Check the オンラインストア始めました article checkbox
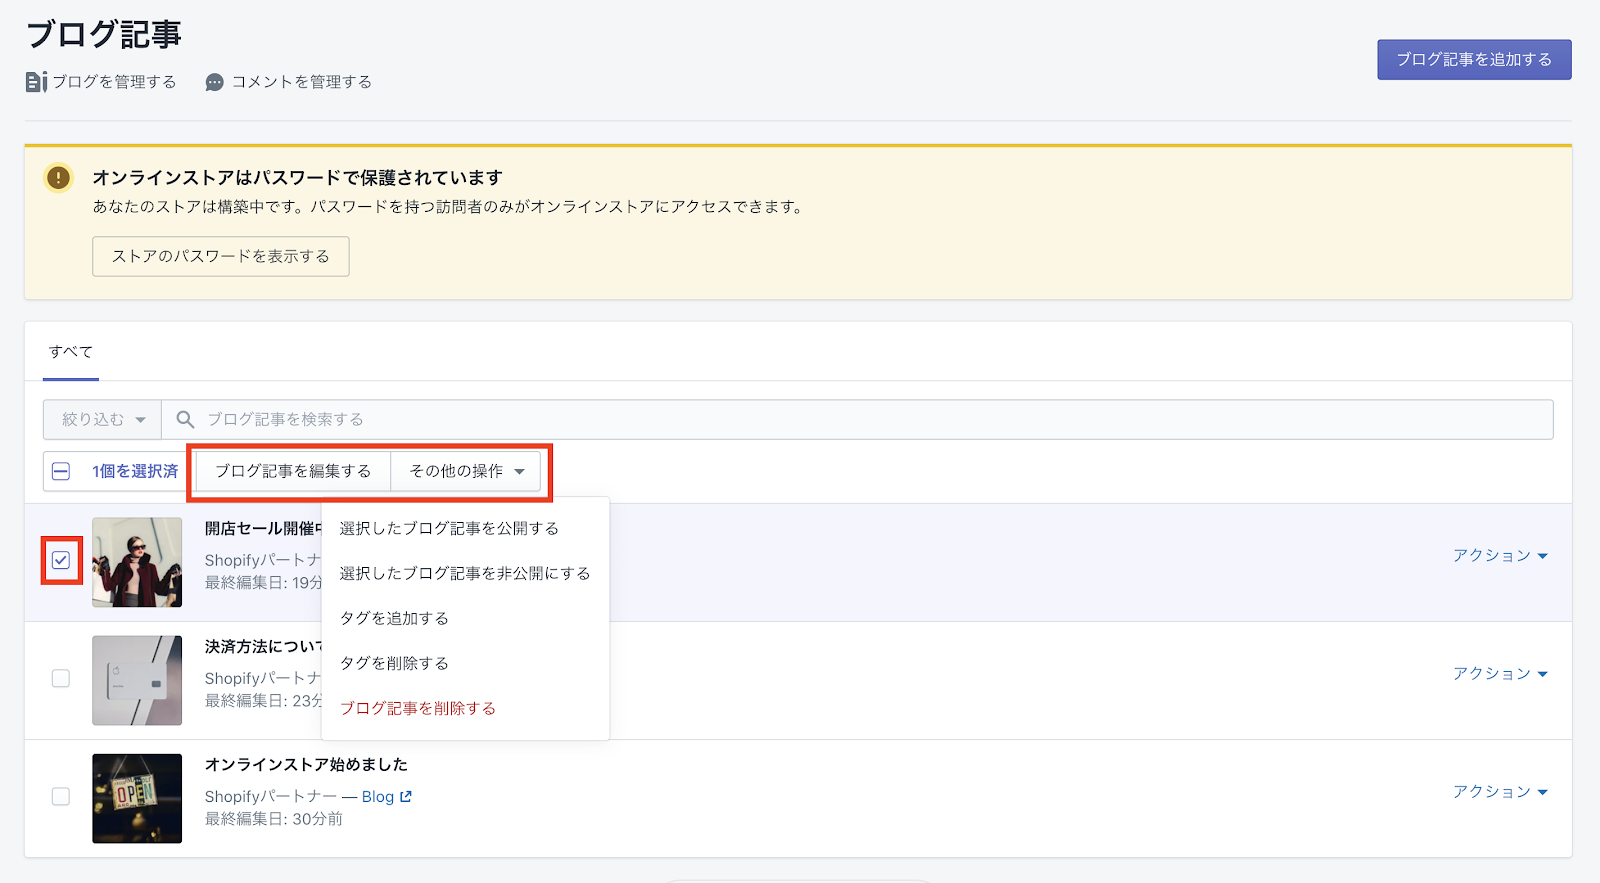This screenshot has height=883, width=1600. 61,796
